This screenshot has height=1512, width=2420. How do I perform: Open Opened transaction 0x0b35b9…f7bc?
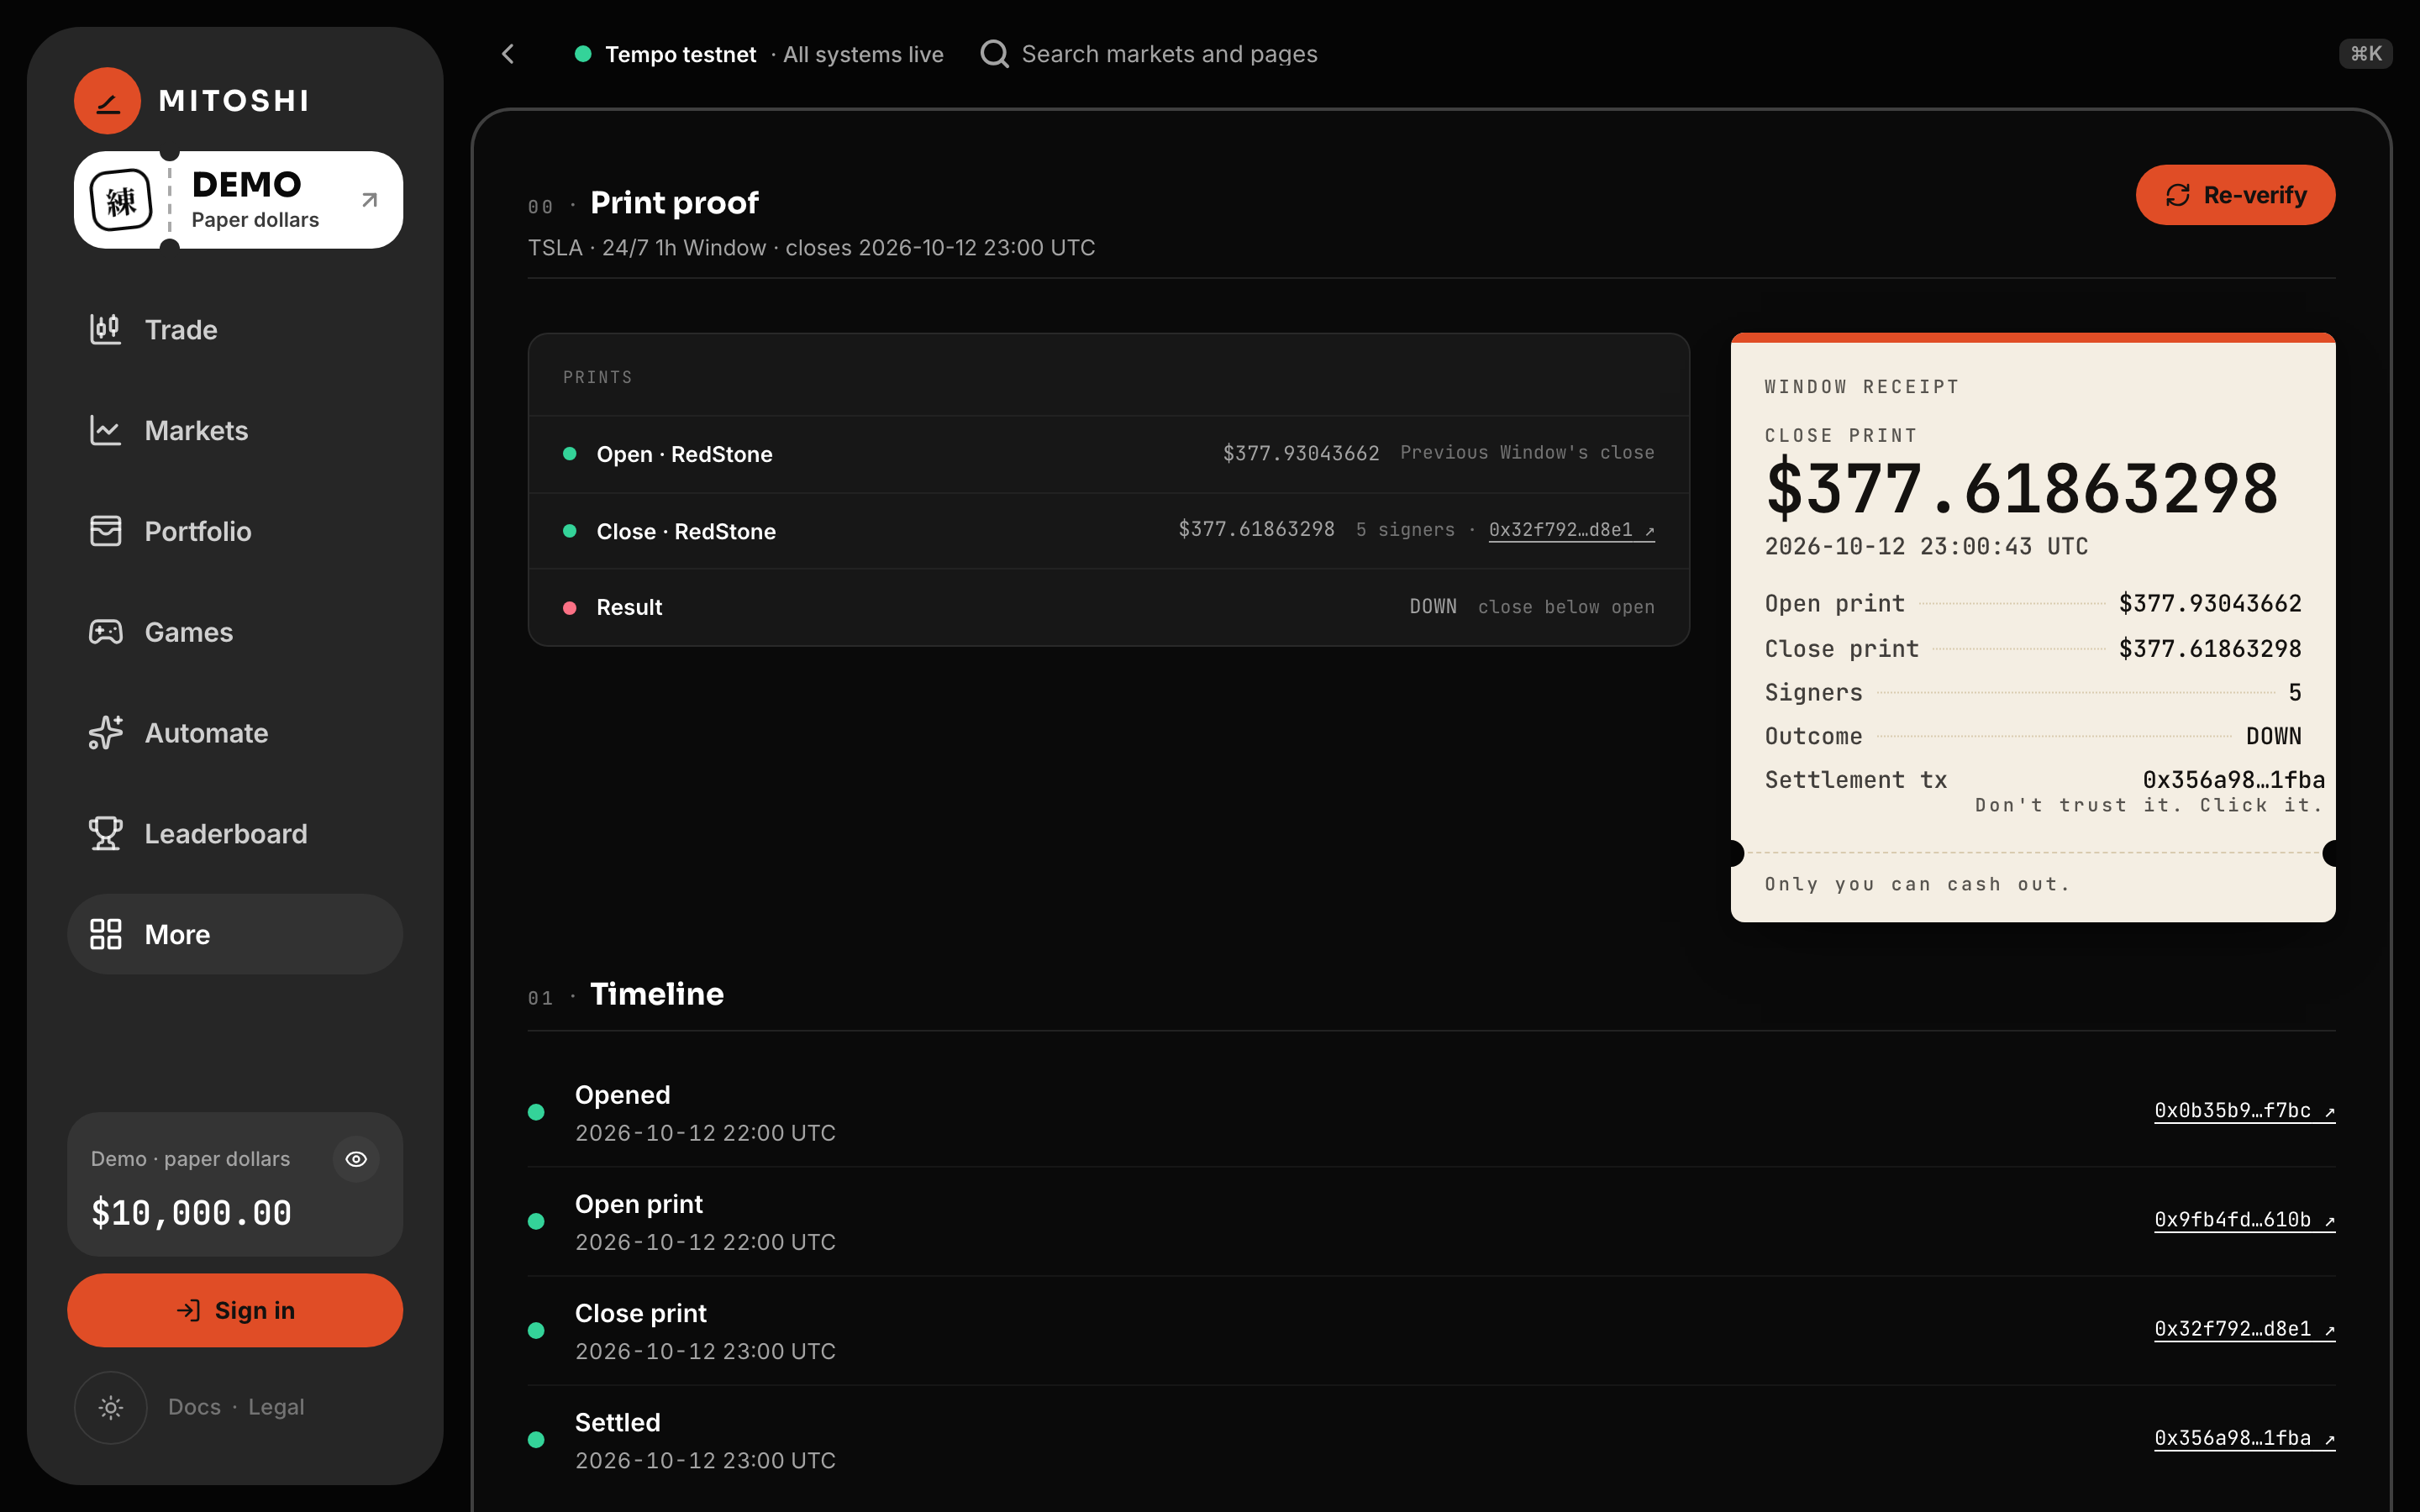click(x=2244, y=1111)
